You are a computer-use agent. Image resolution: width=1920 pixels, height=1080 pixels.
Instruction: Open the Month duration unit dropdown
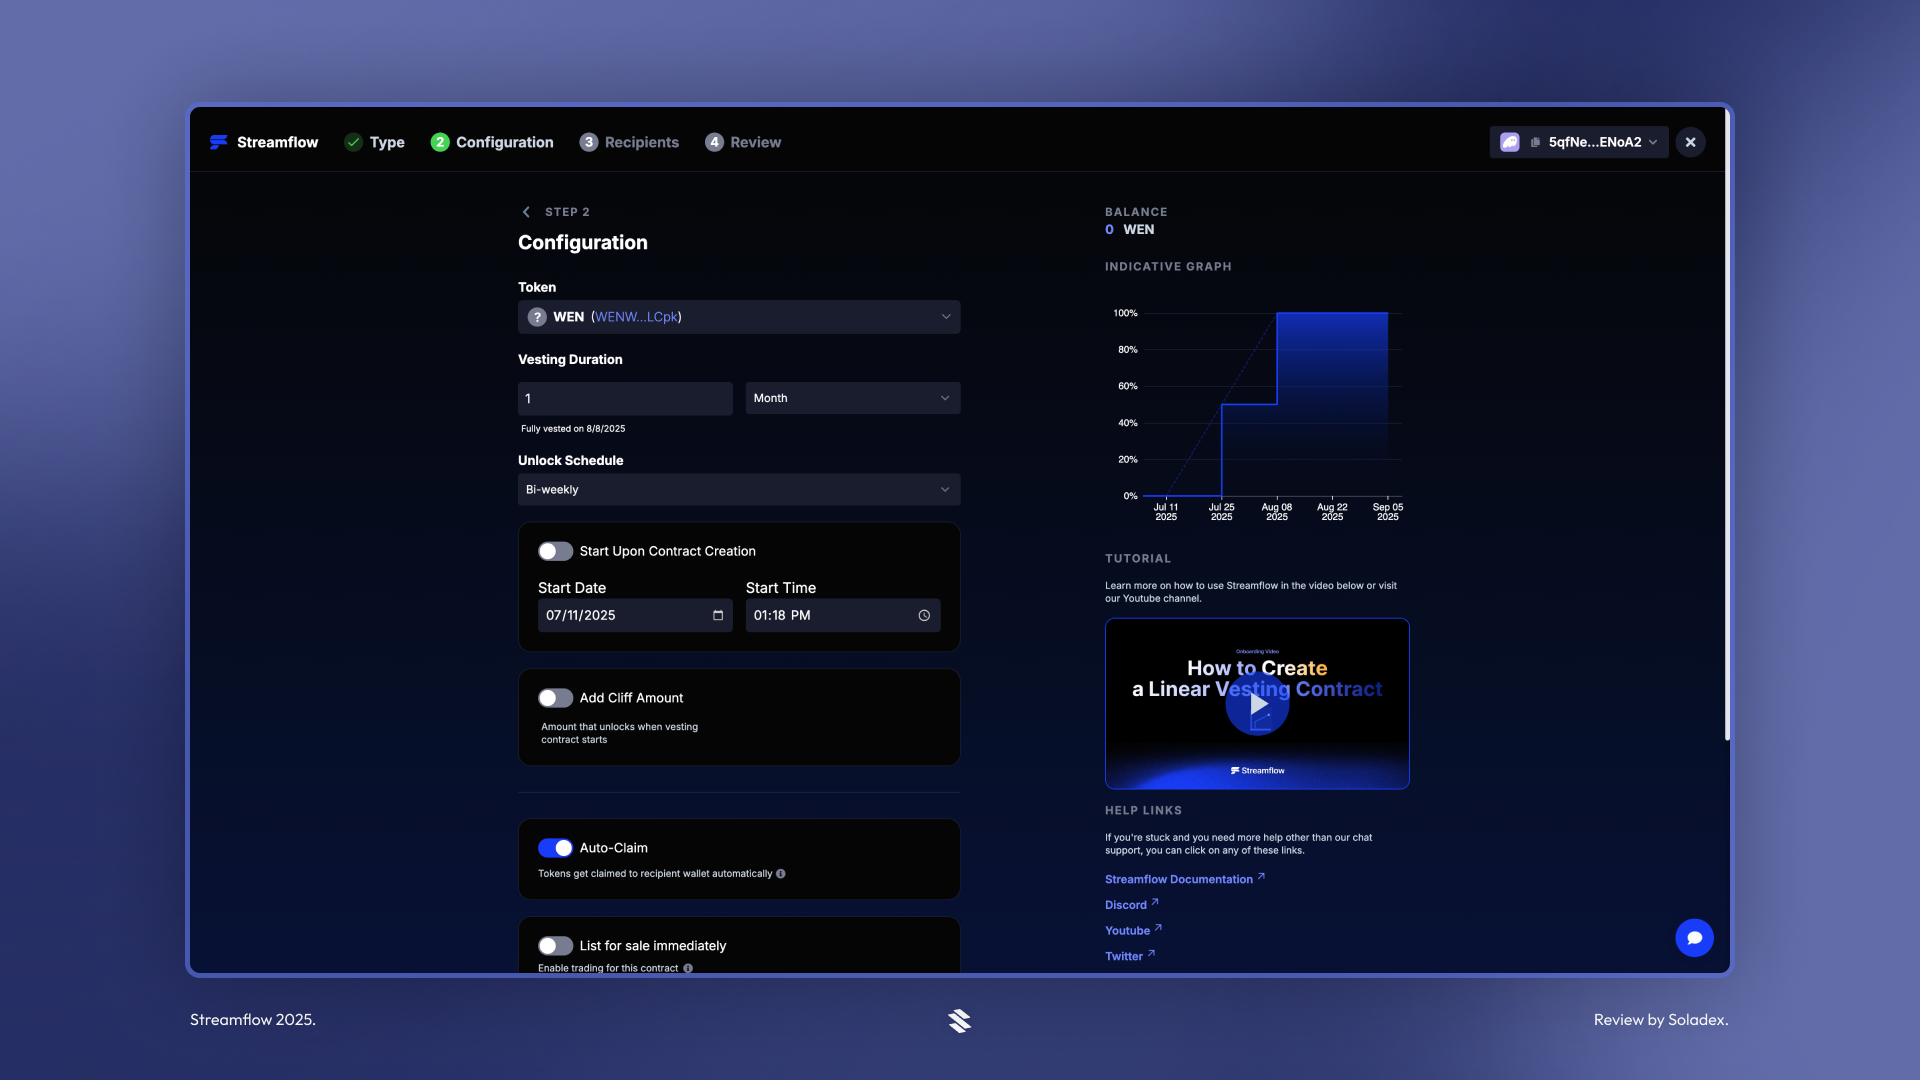pyautogui.click(x=853, y=398)
